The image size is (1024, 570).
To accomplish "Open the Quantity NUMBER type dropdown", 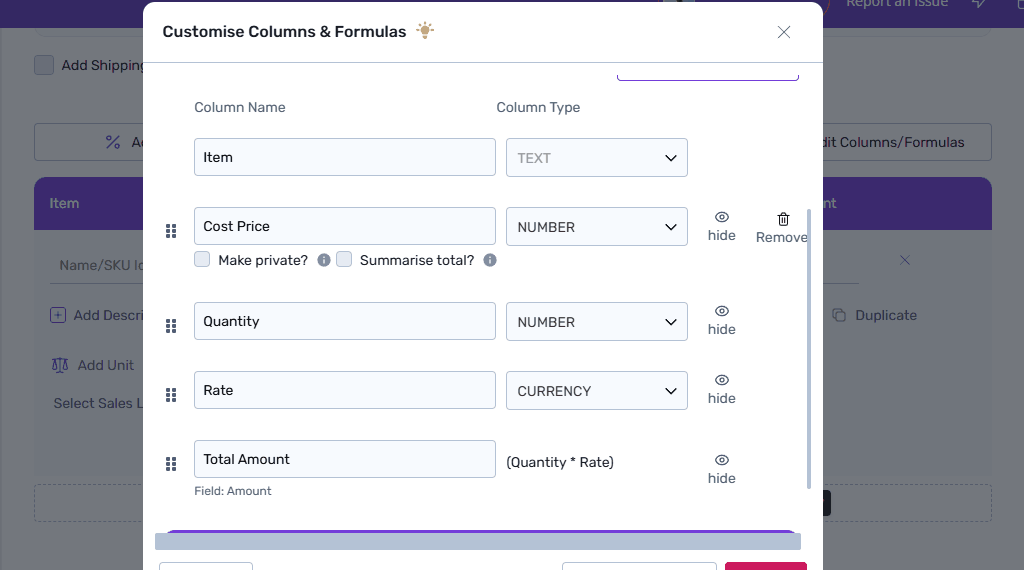I will tap(597, 322).
